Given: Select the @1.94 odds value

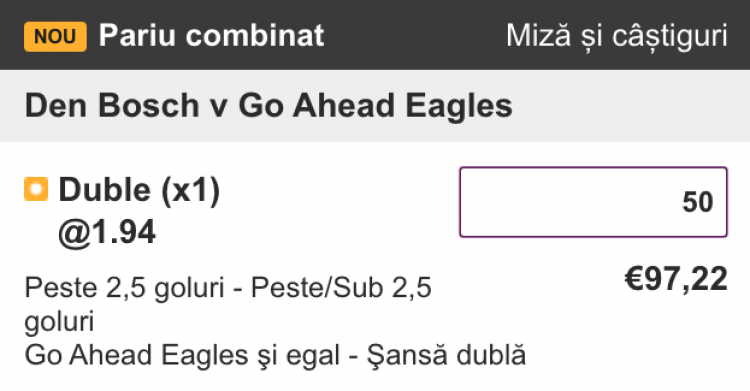Looking at the screenshot, I should [107, 233].
